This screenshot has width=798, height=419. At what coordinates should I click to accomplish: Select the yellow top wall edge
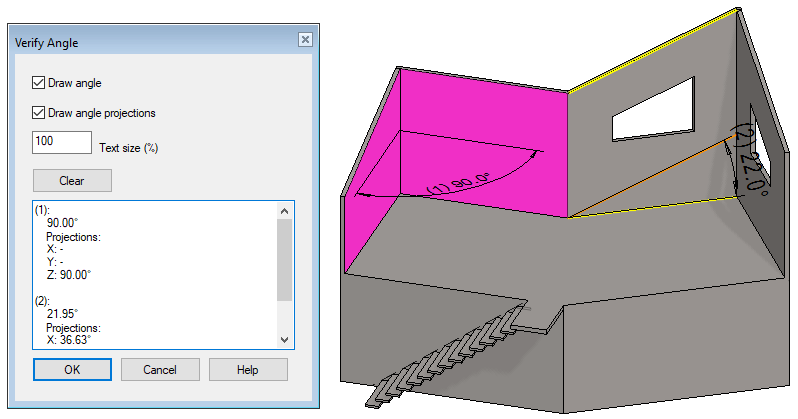point(653,50)
